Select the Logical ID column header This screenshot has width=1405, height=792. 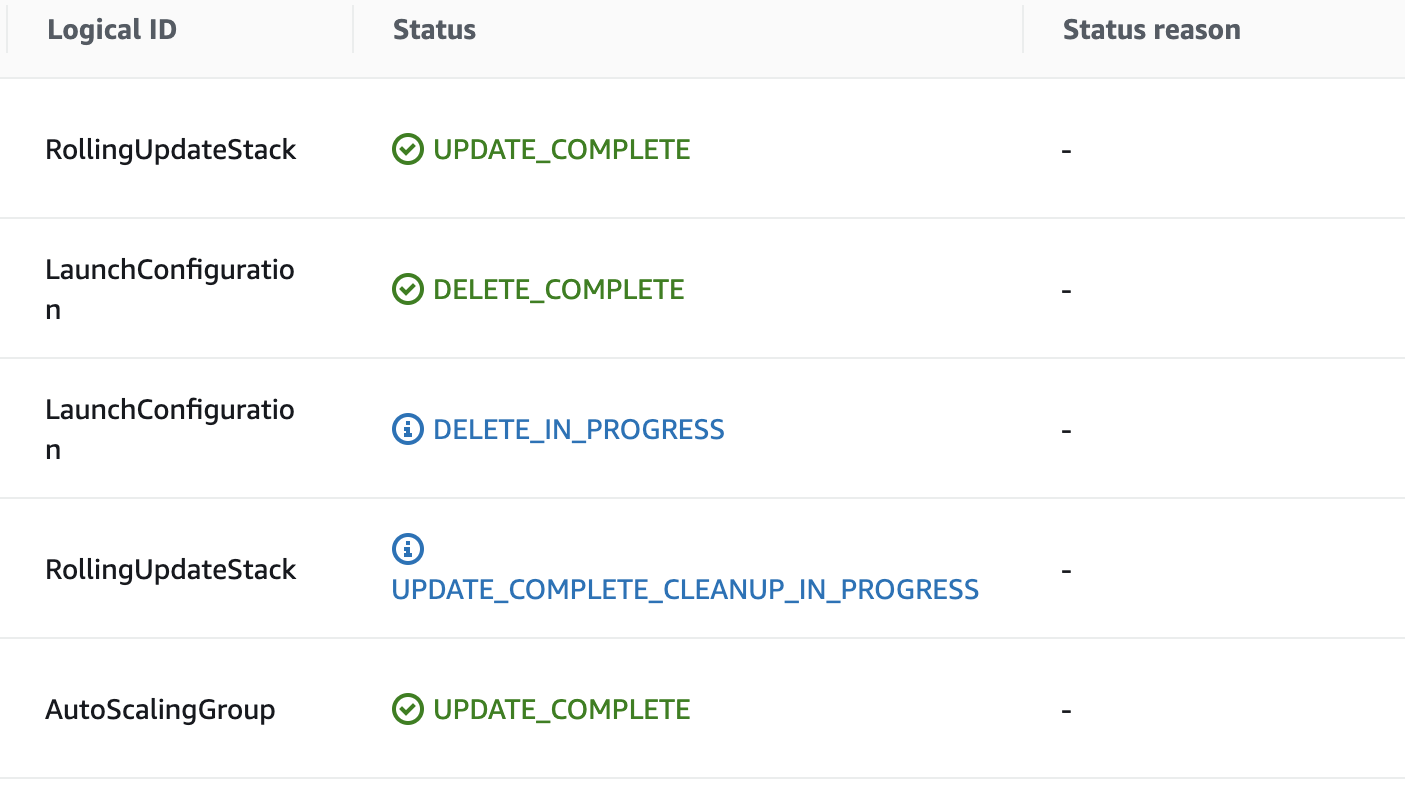112,30
